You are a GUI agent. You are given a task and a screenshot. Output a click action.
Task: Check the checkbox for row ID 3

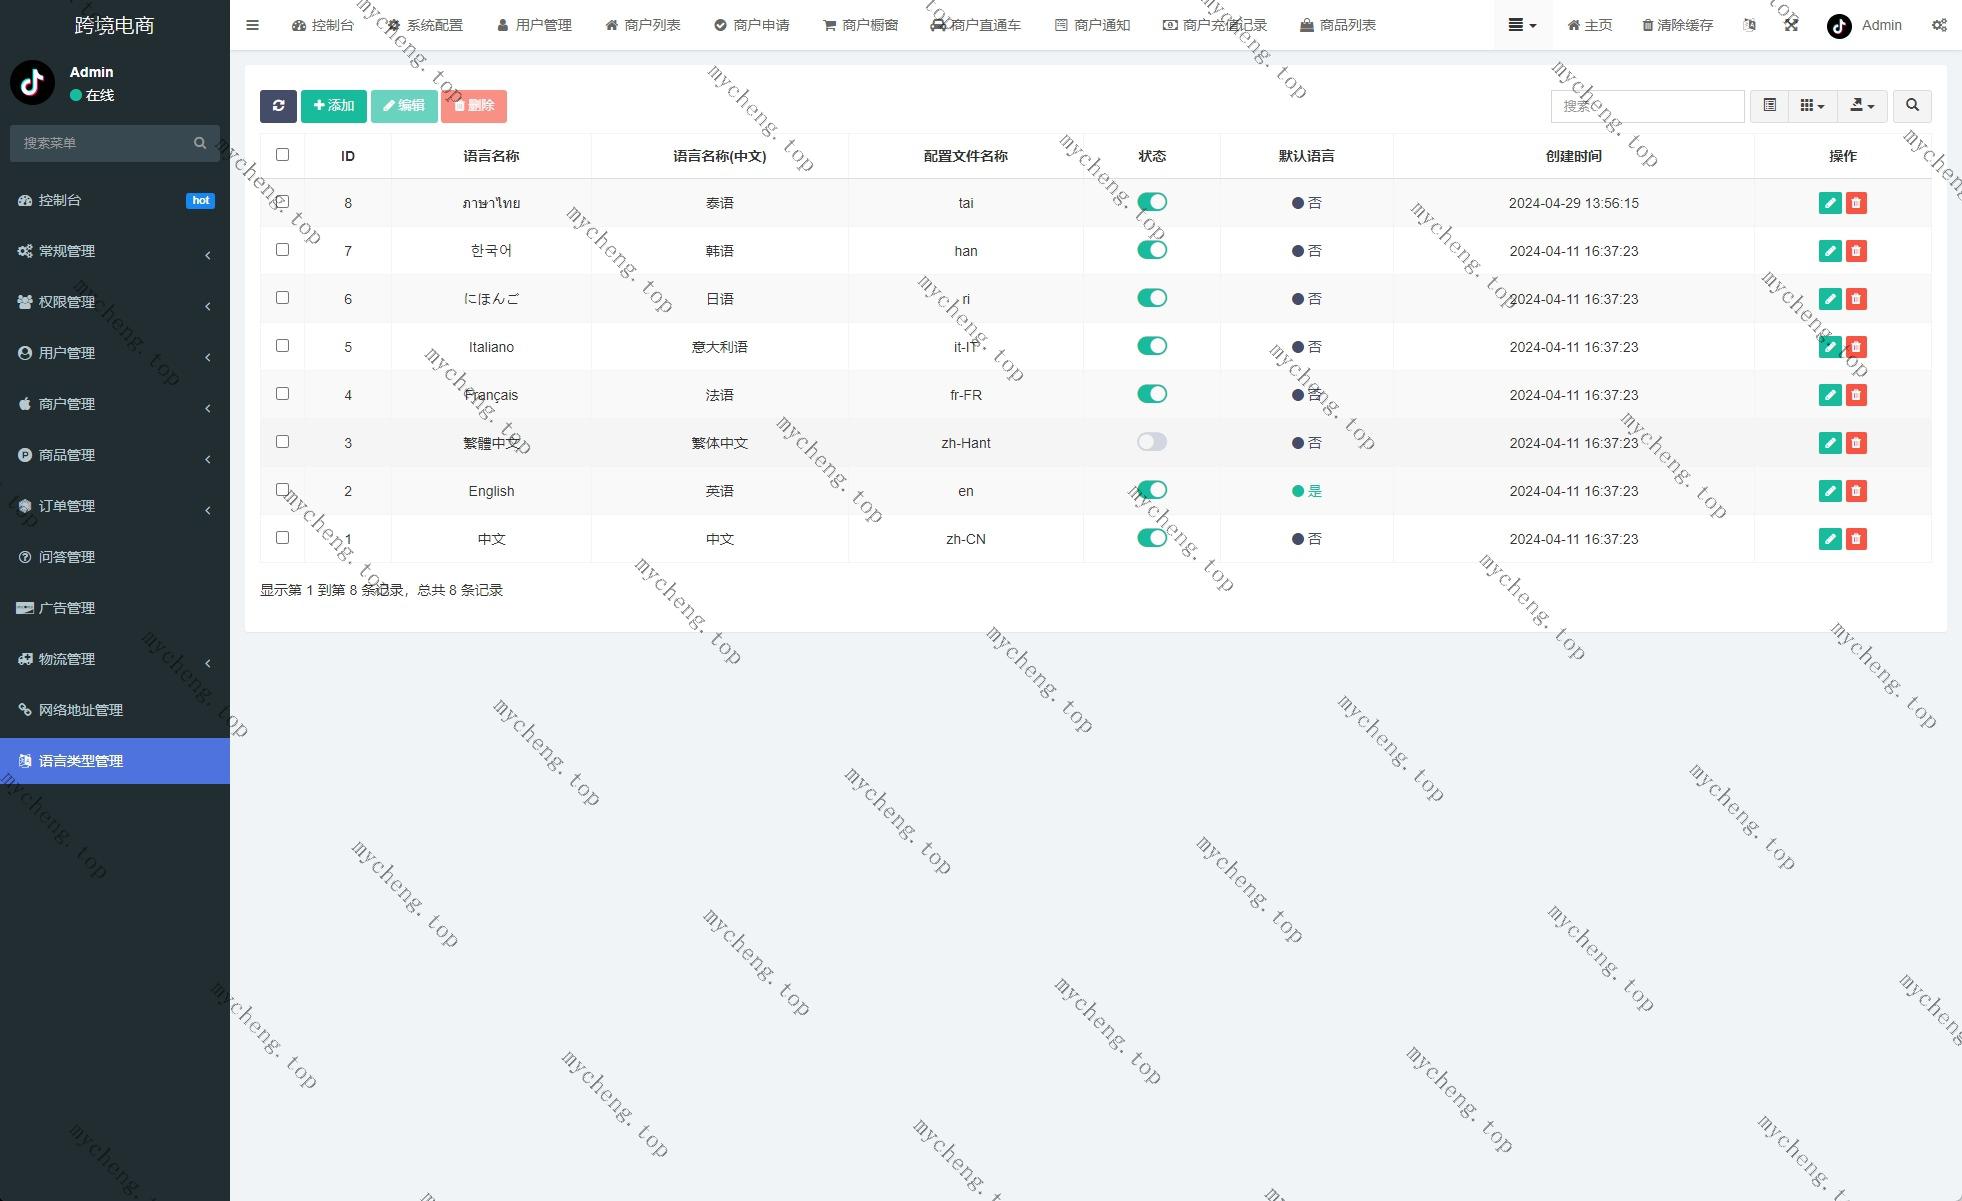282,442
